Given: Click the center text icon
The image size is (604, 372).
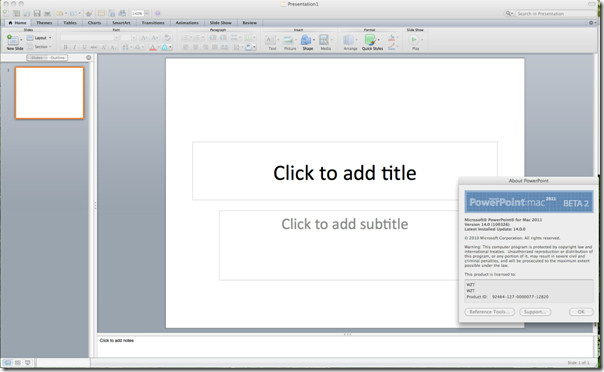Looking at the screenshot, I should pyautogui.click(x=196, y=47).
